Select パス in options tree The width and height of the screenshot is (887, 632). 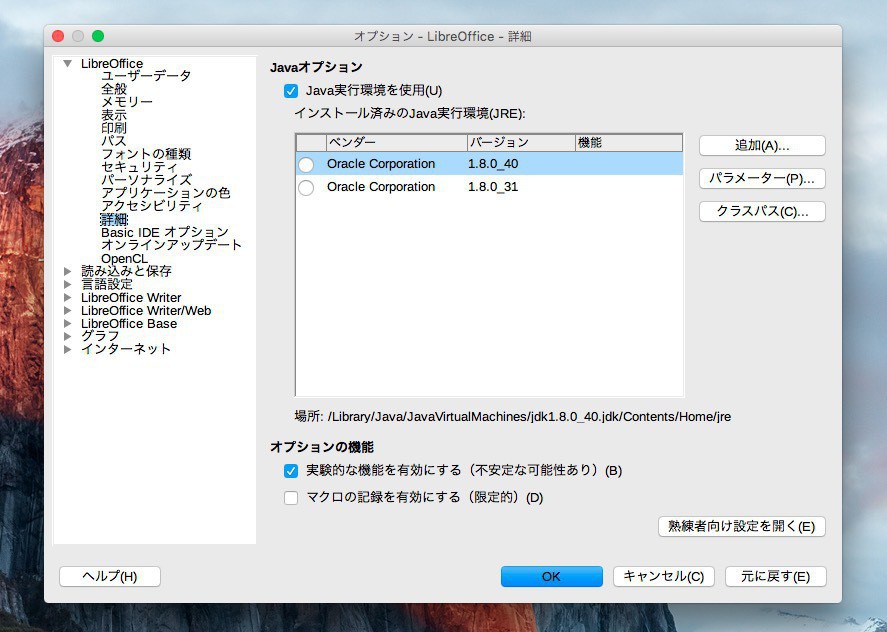point(114,141)
